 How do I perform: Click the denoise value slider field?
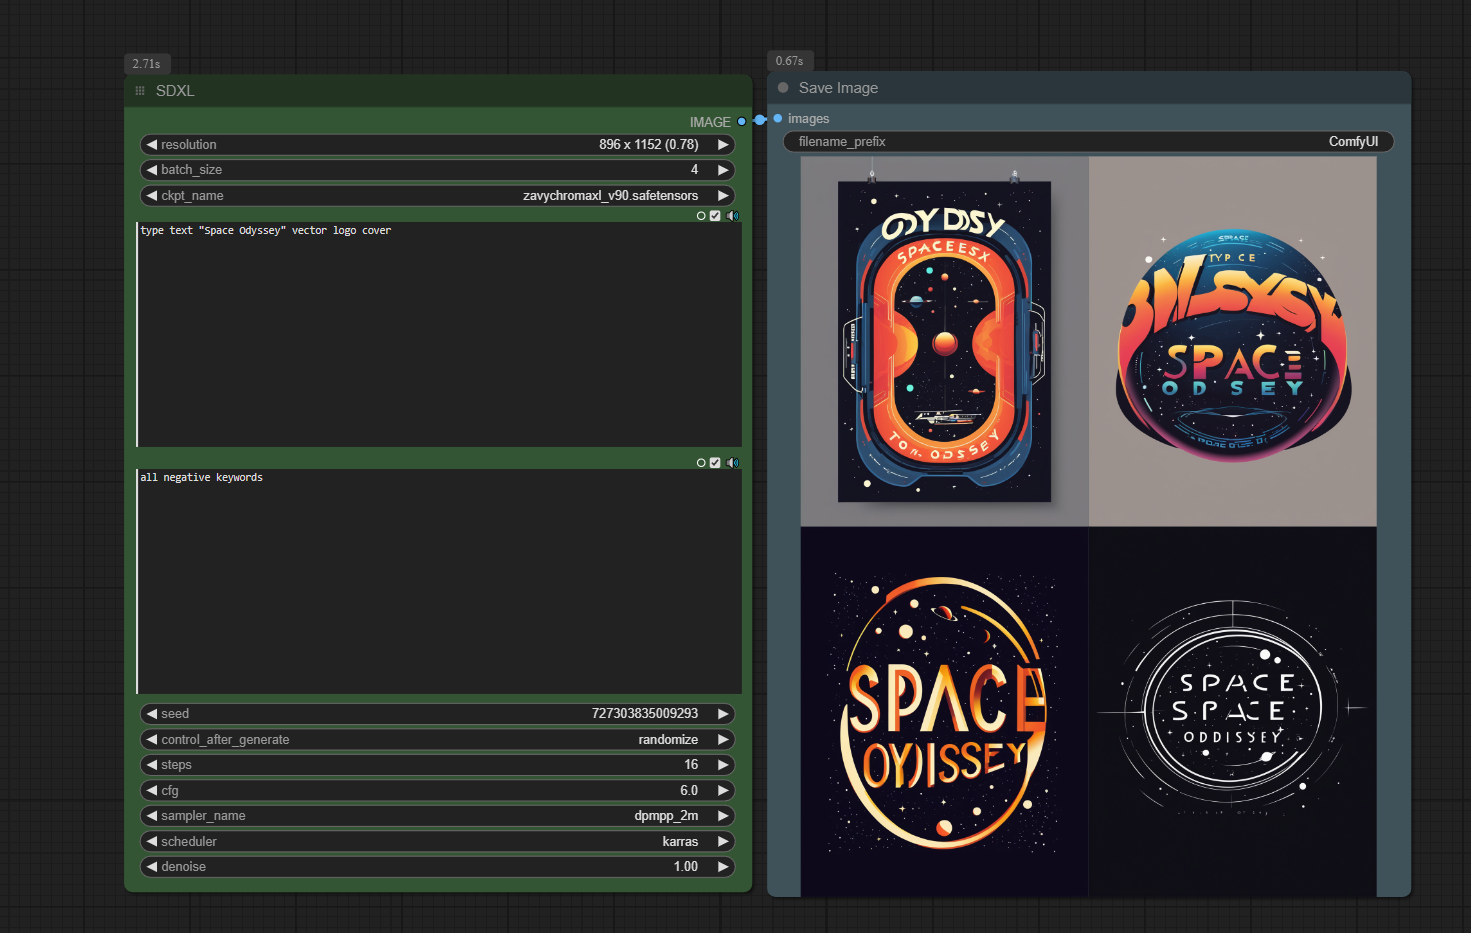[x=438, y=867]
